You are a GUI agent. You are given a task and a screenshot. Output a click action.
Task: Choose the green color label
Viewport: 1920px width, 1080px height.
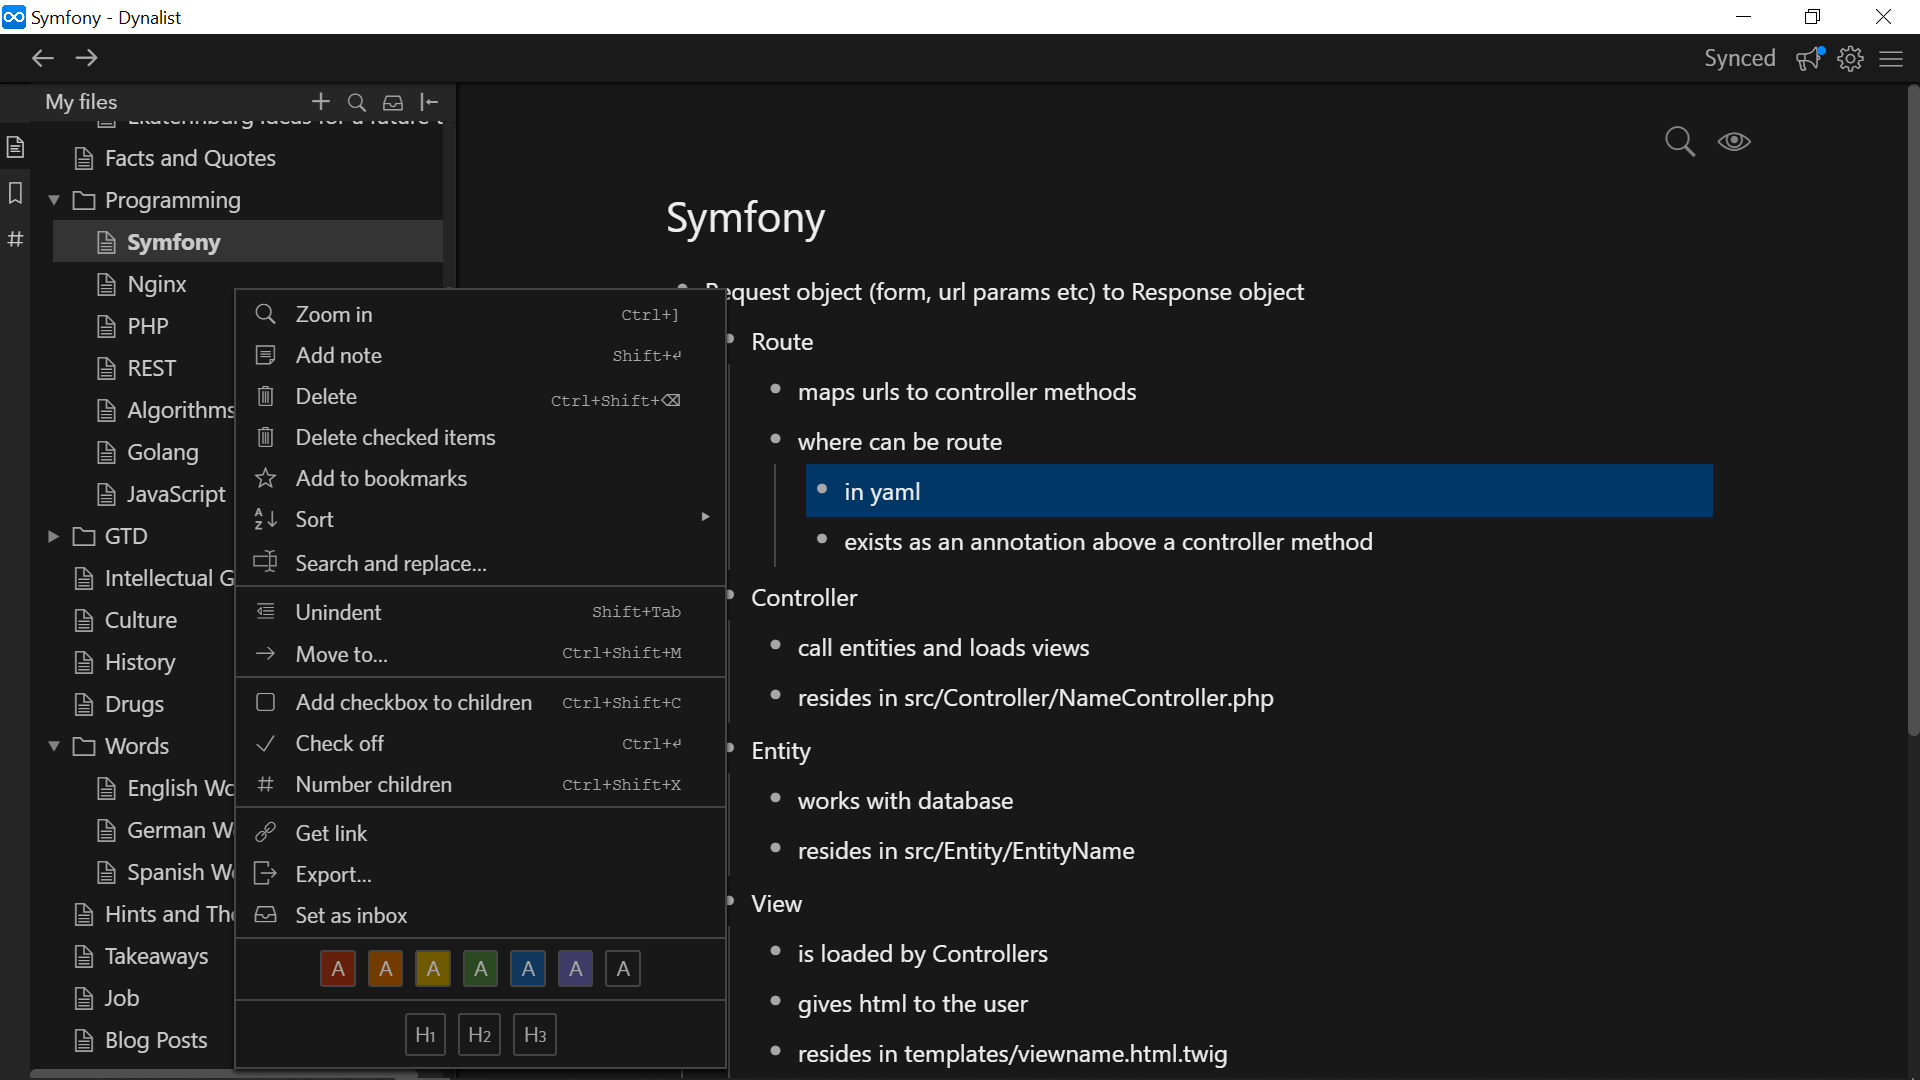pyautogui.click(x=481, y=968)
